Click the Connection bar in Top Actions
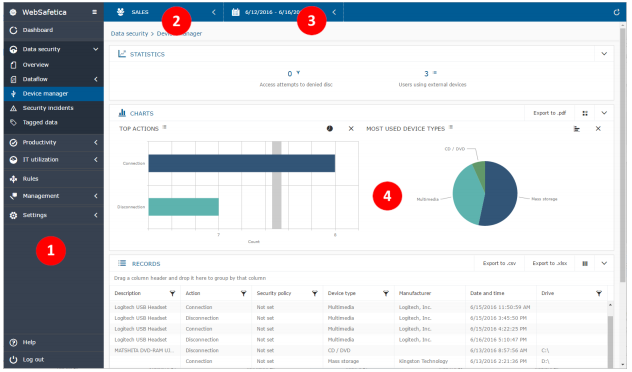 [x=241, y=164]
